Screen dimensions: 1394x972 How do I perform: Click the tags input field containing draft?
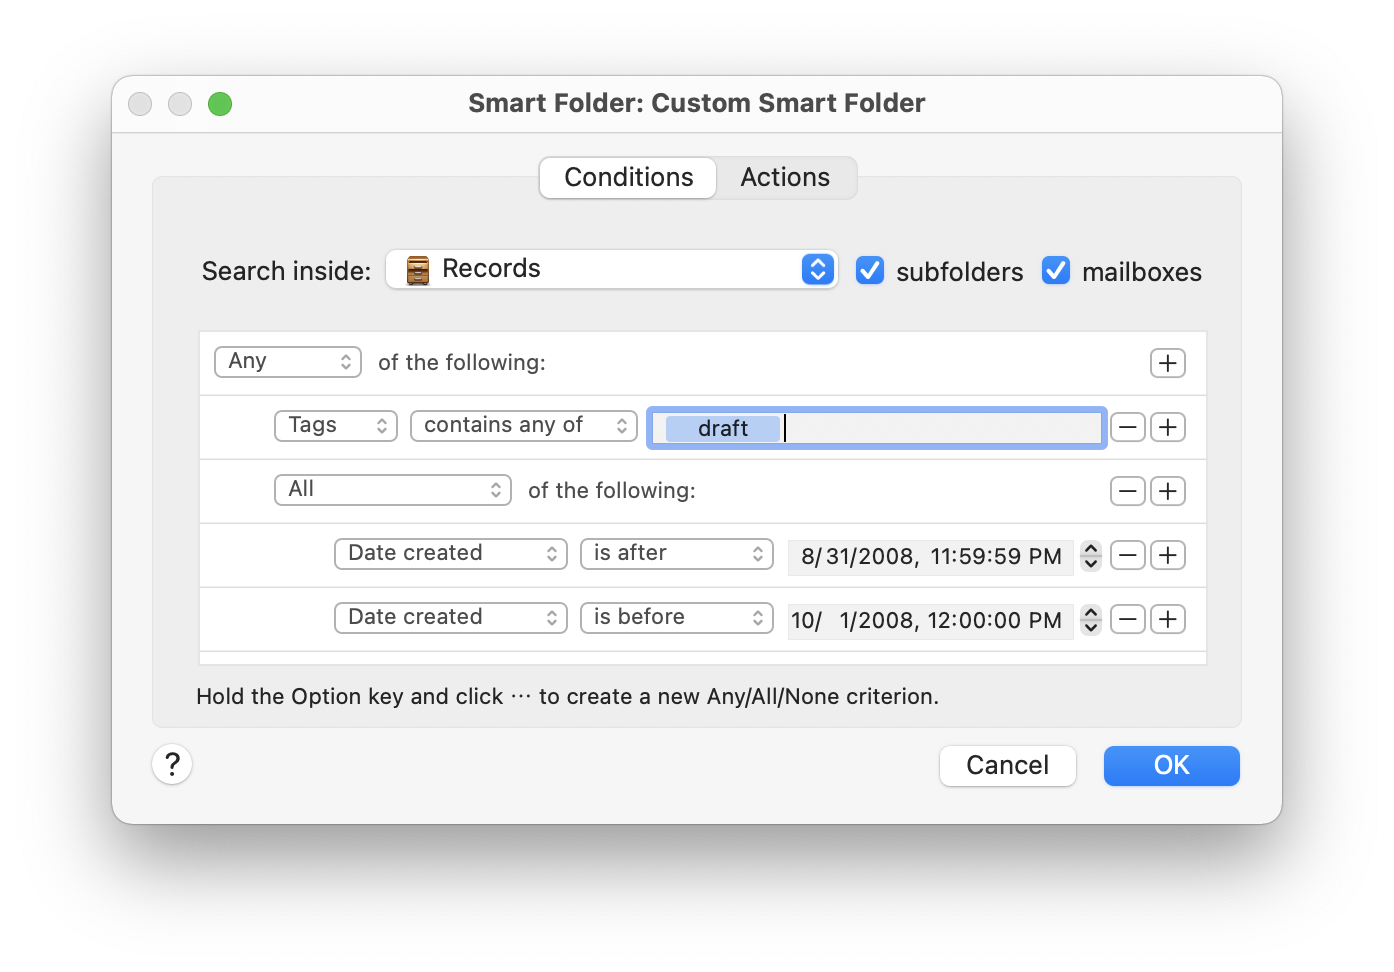click(x=877, y=428)
